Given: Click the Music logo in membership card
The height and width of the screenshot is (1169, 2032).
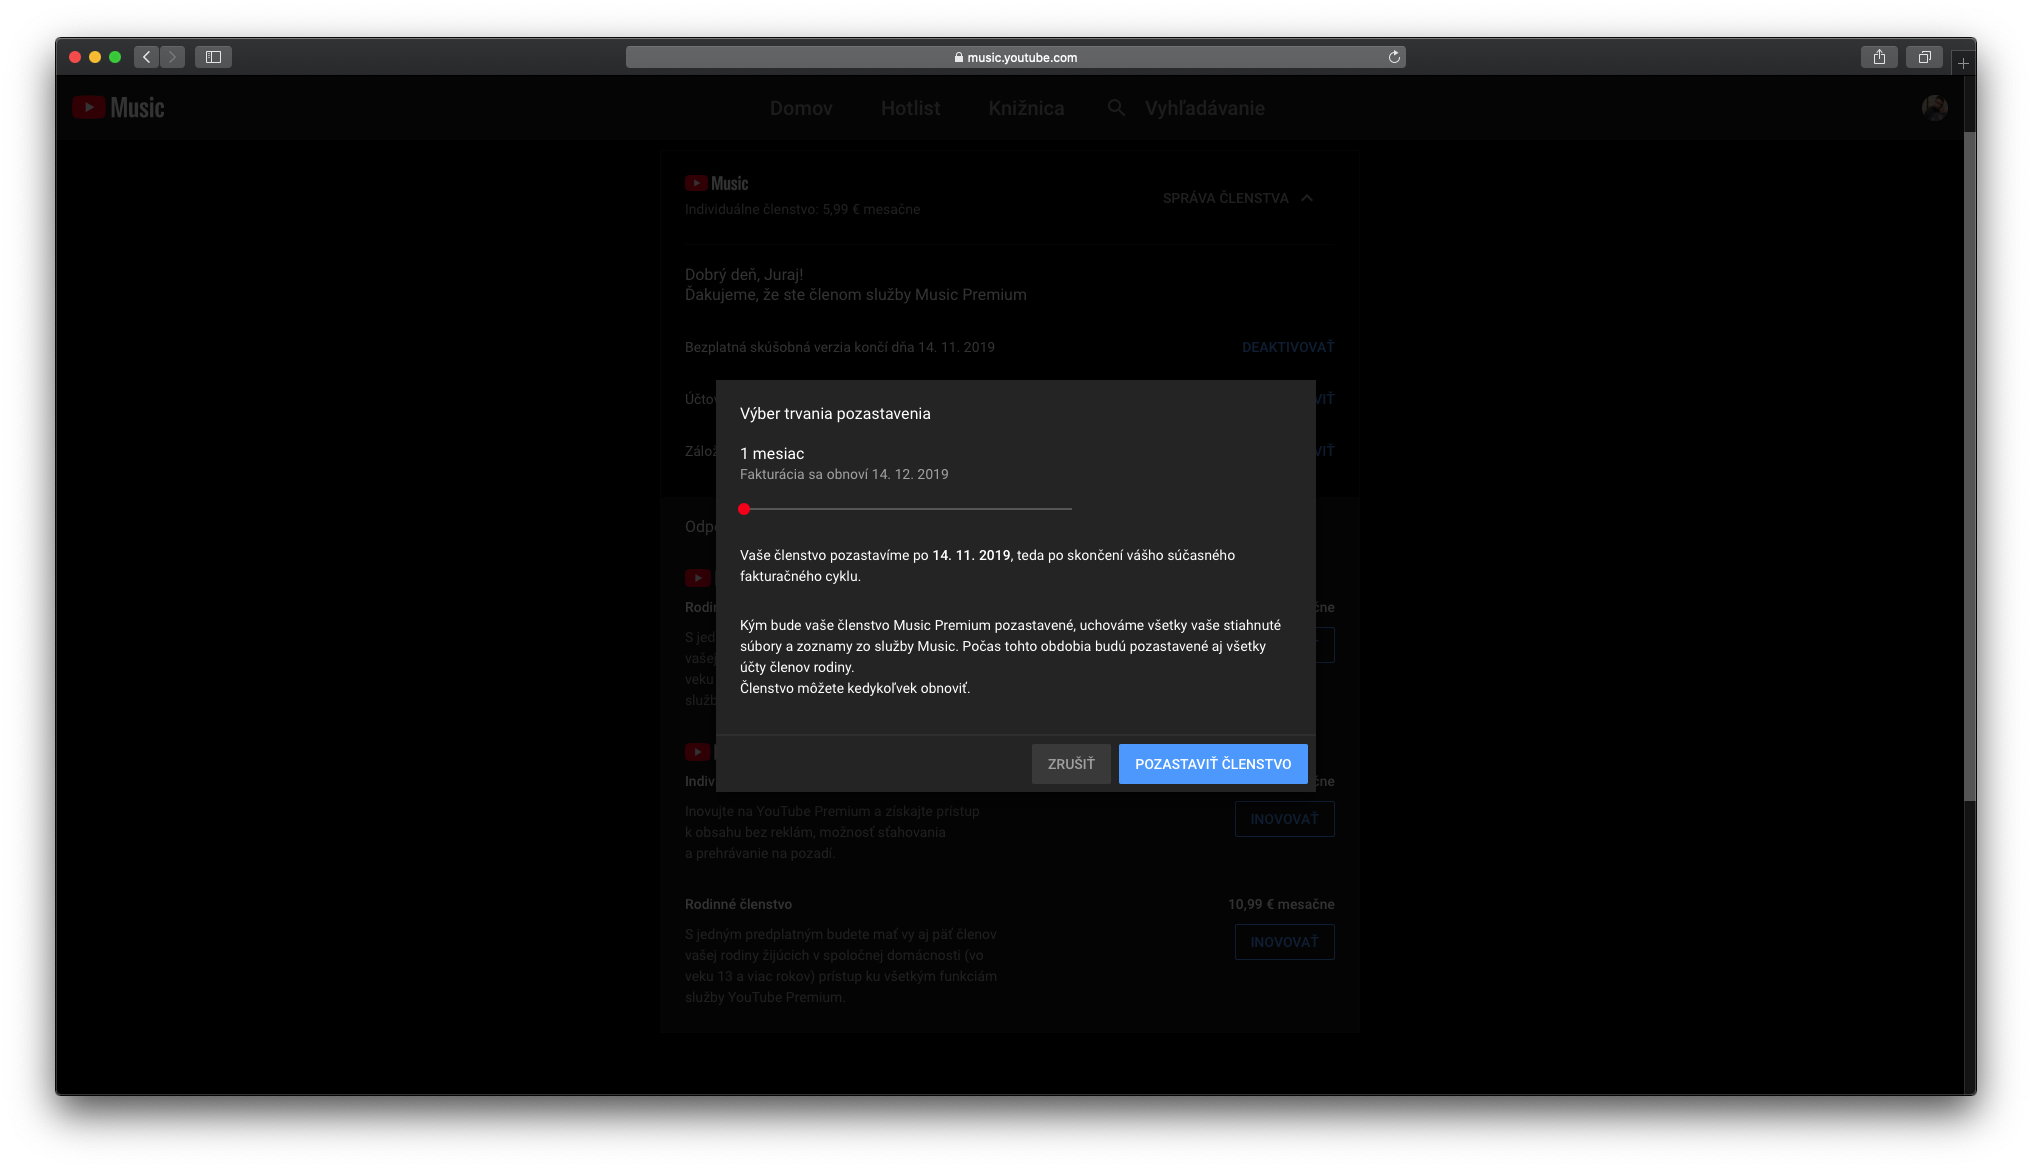Looking at the screenshot, I should (717, 183).
